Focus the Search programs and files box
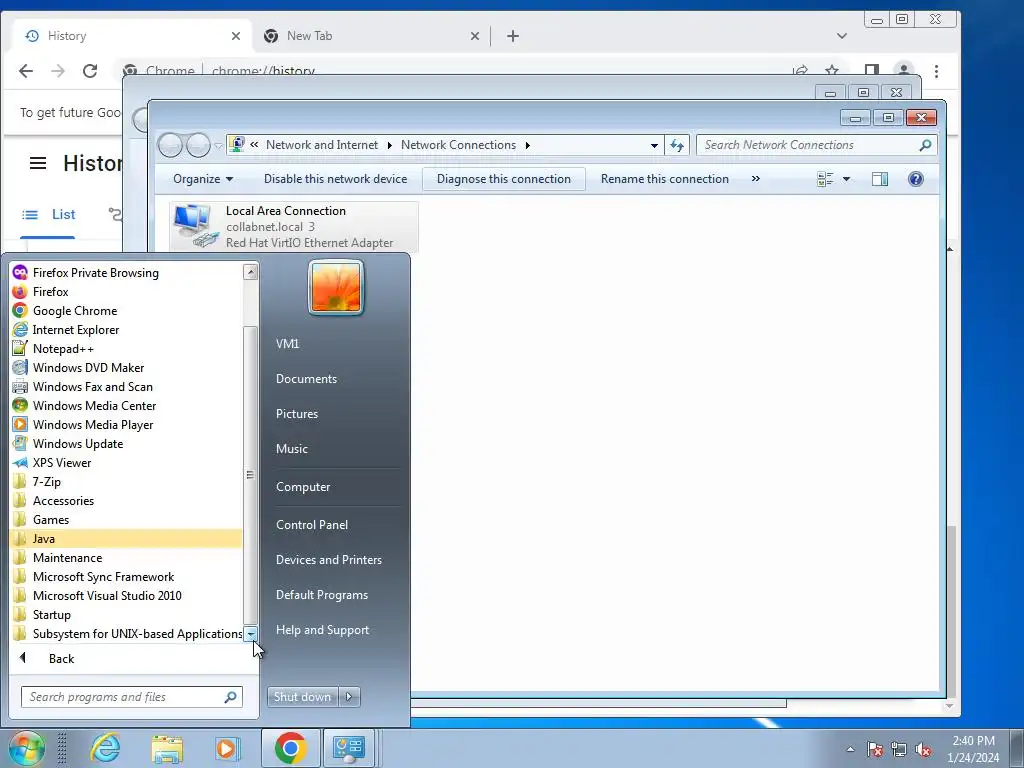Viewport: 1024px width, 768px height. click(131, 697)
